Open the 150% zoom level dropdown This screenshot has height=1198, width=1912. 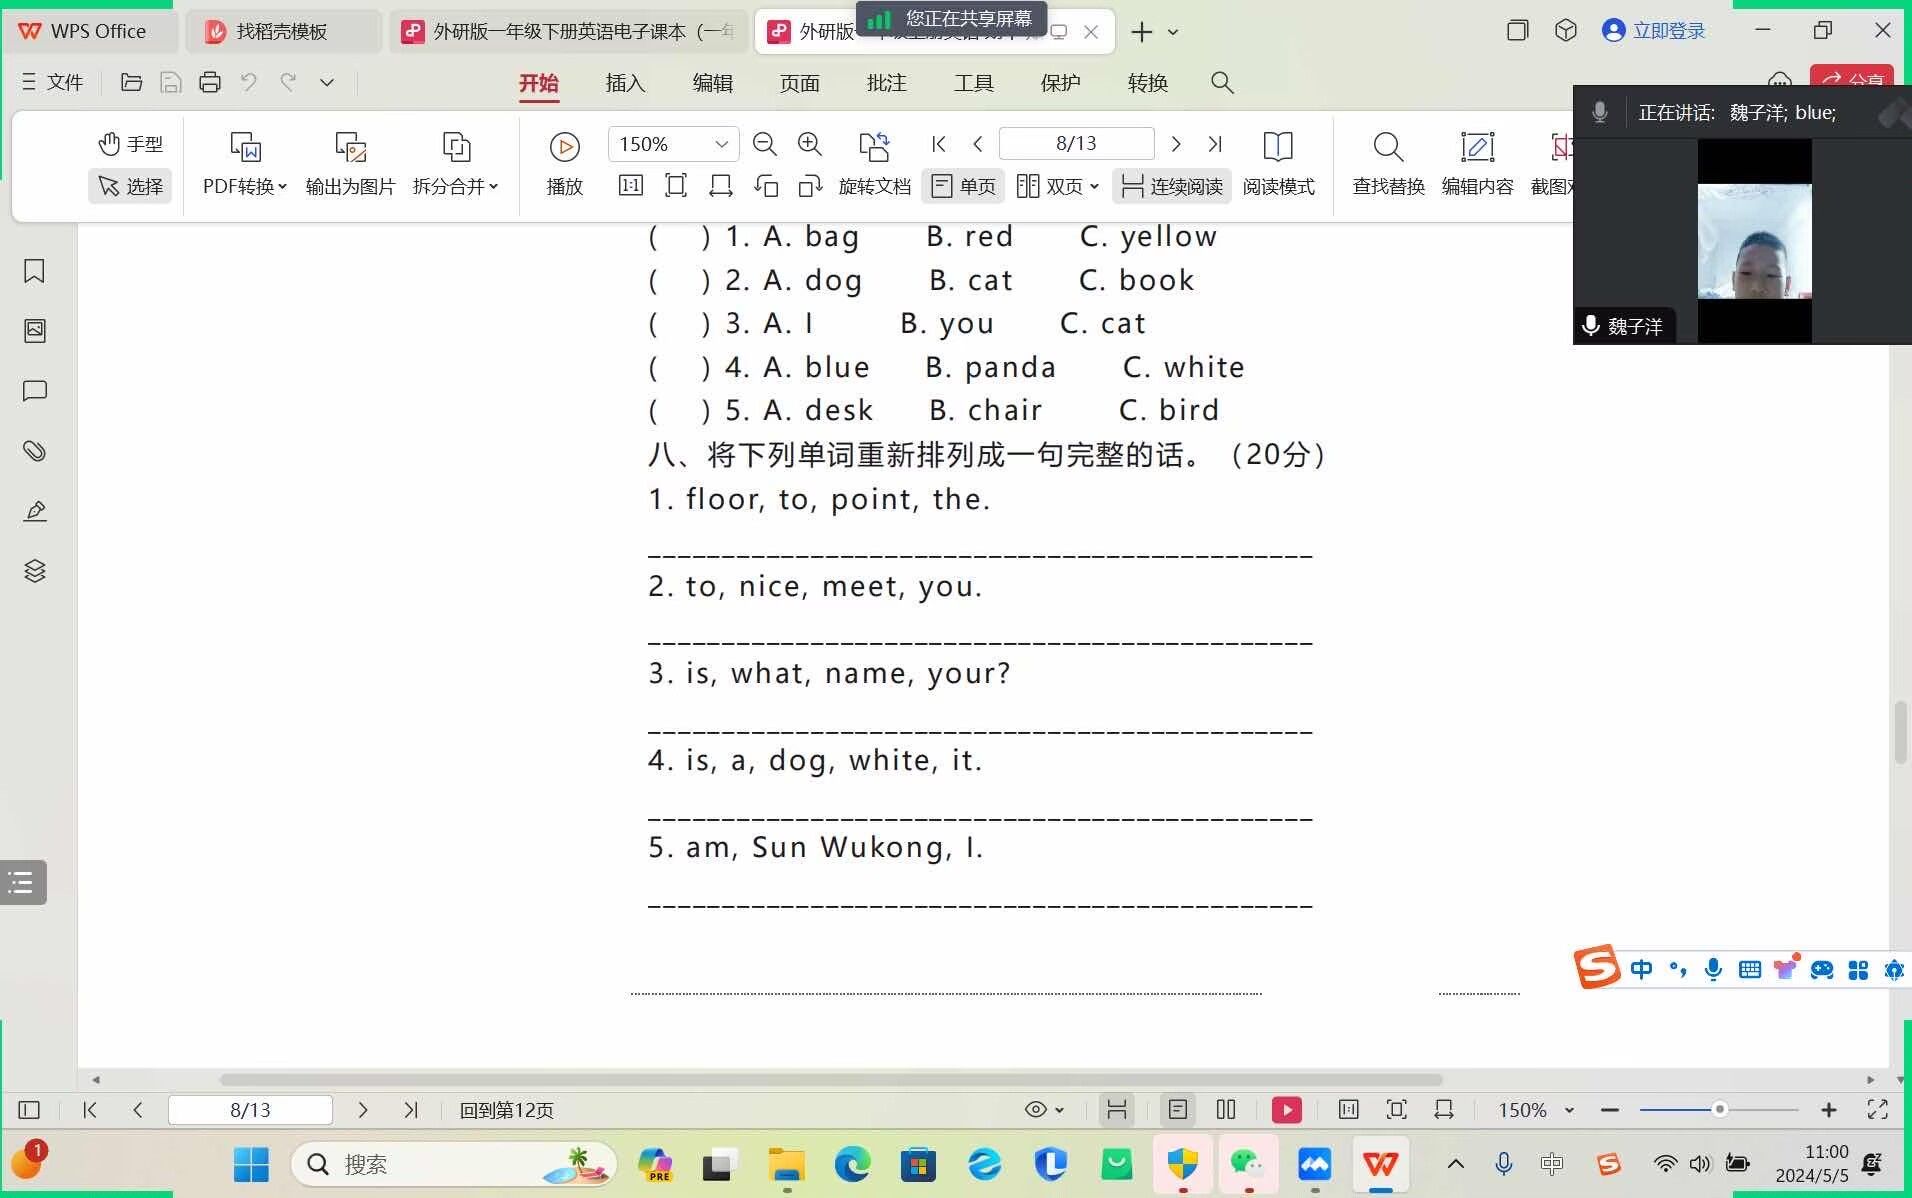[721, 144]
